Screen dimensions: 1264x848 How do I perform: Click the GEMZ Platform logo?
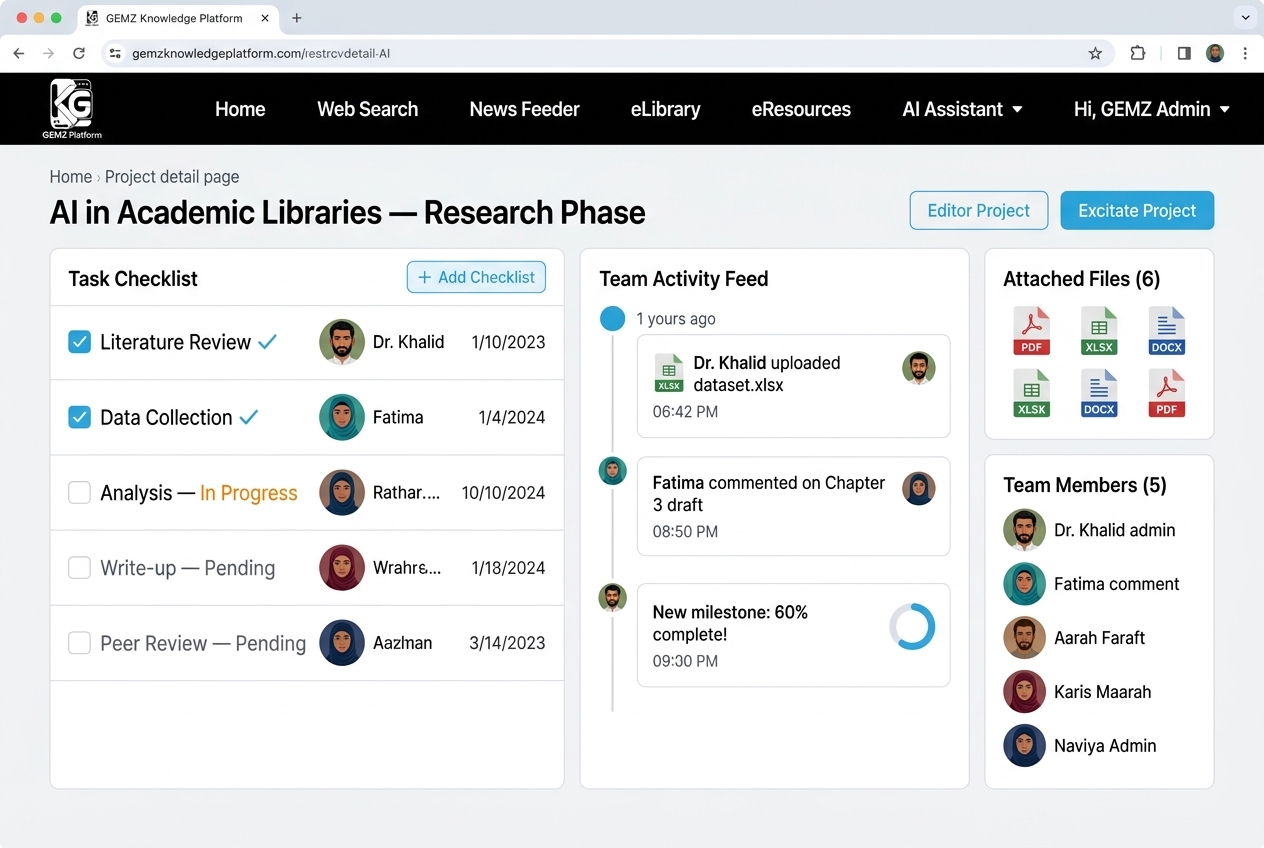71,108
